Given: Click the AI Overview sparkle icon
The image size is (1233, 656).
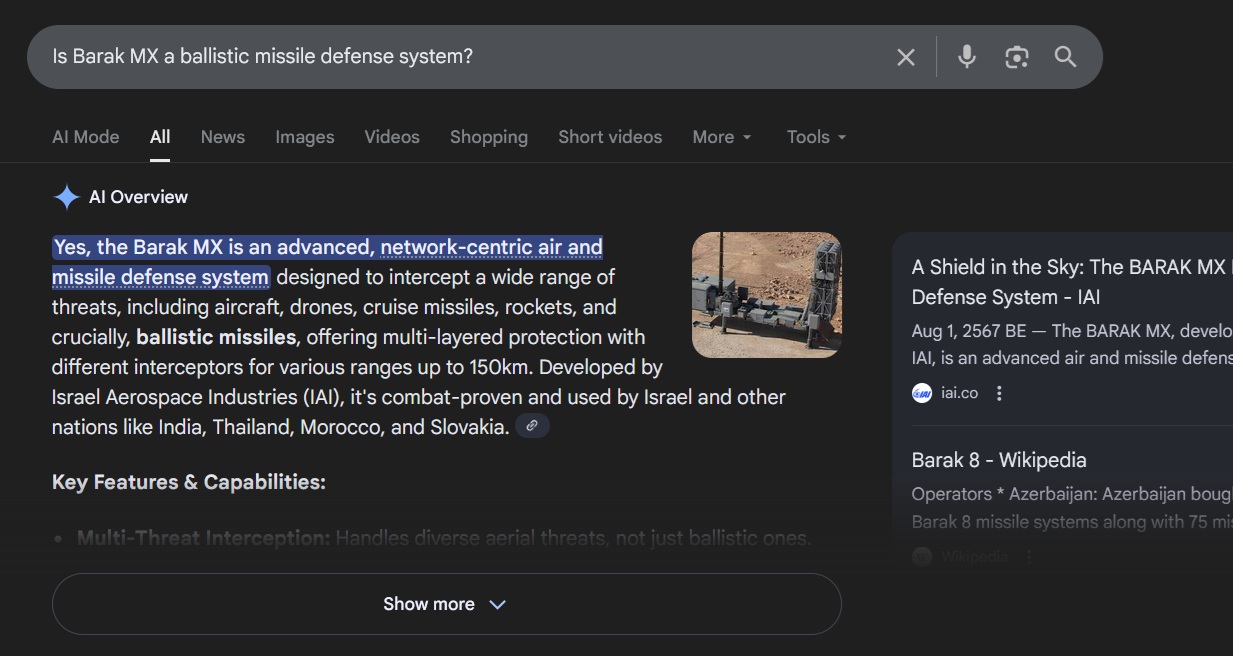Looking at the screenshot, I should coord(66,197).
